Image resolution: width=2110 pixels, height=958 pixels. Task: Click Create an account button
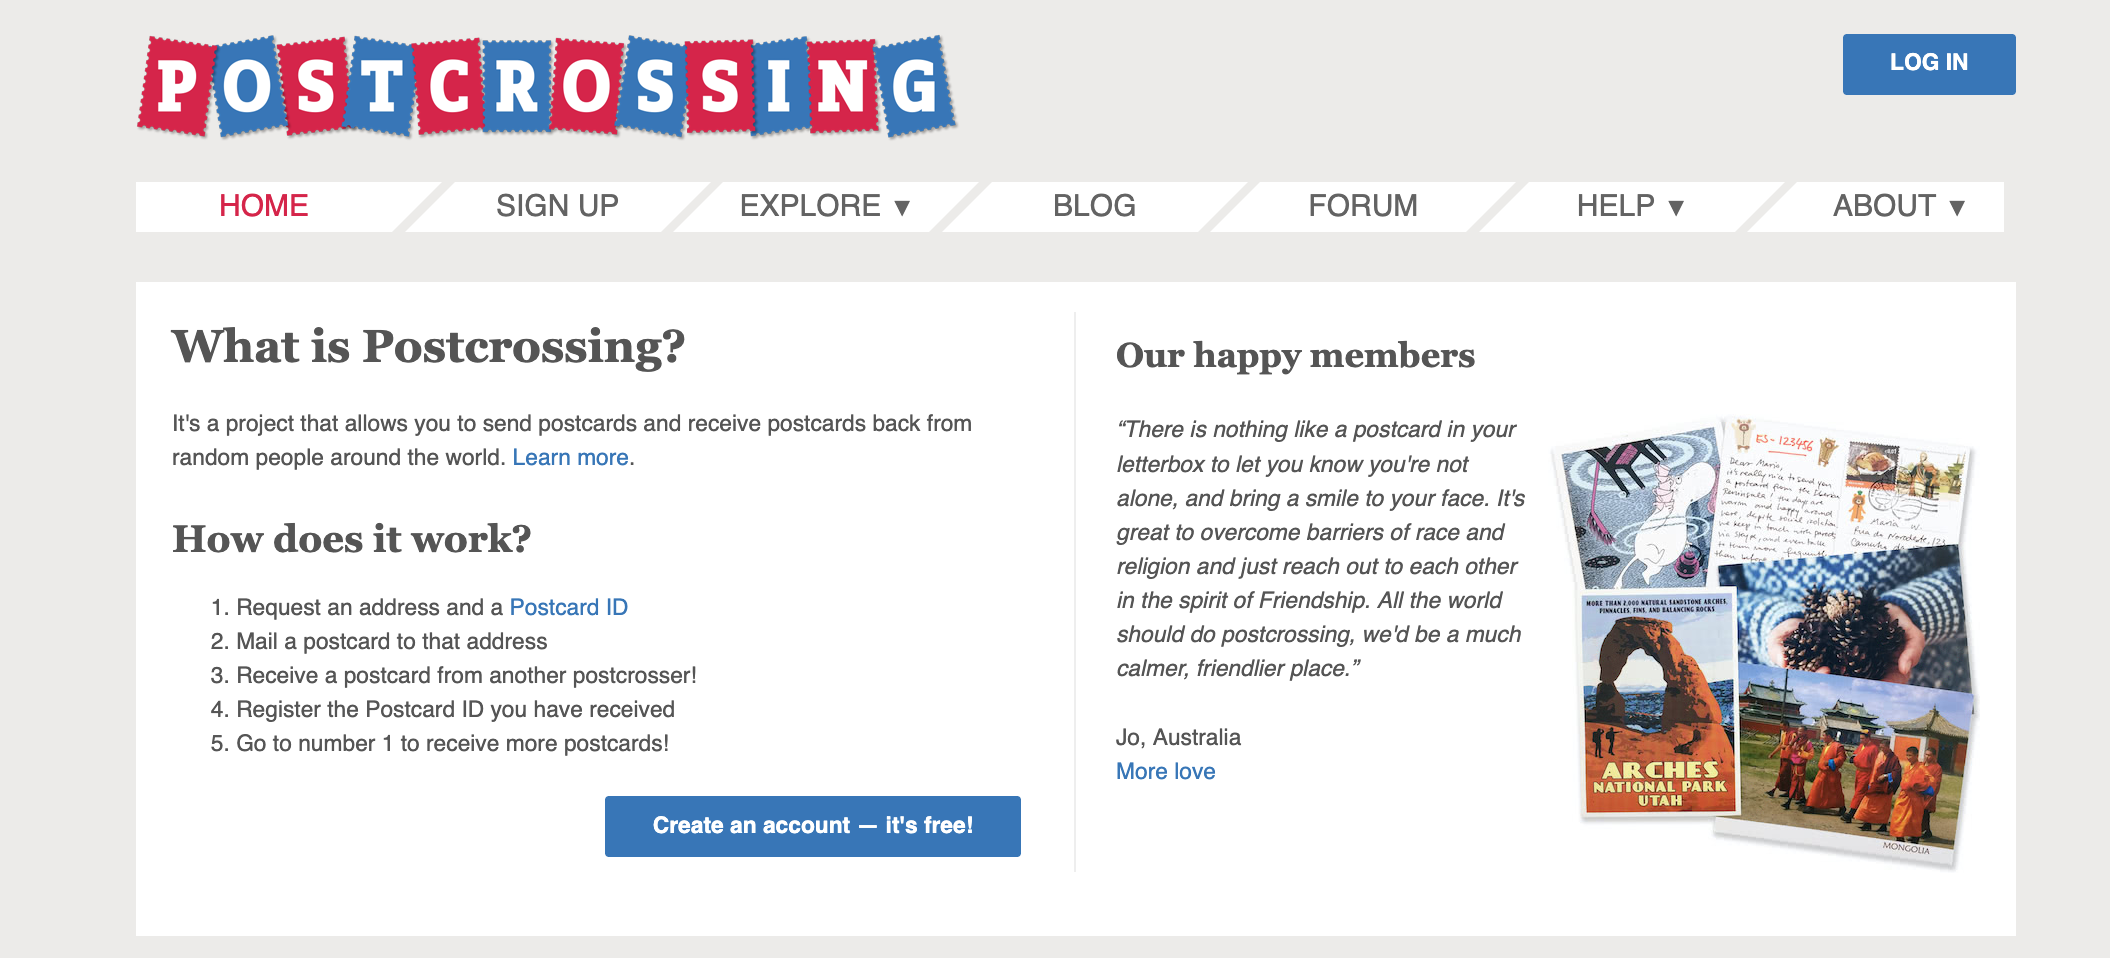click(813, 826)
